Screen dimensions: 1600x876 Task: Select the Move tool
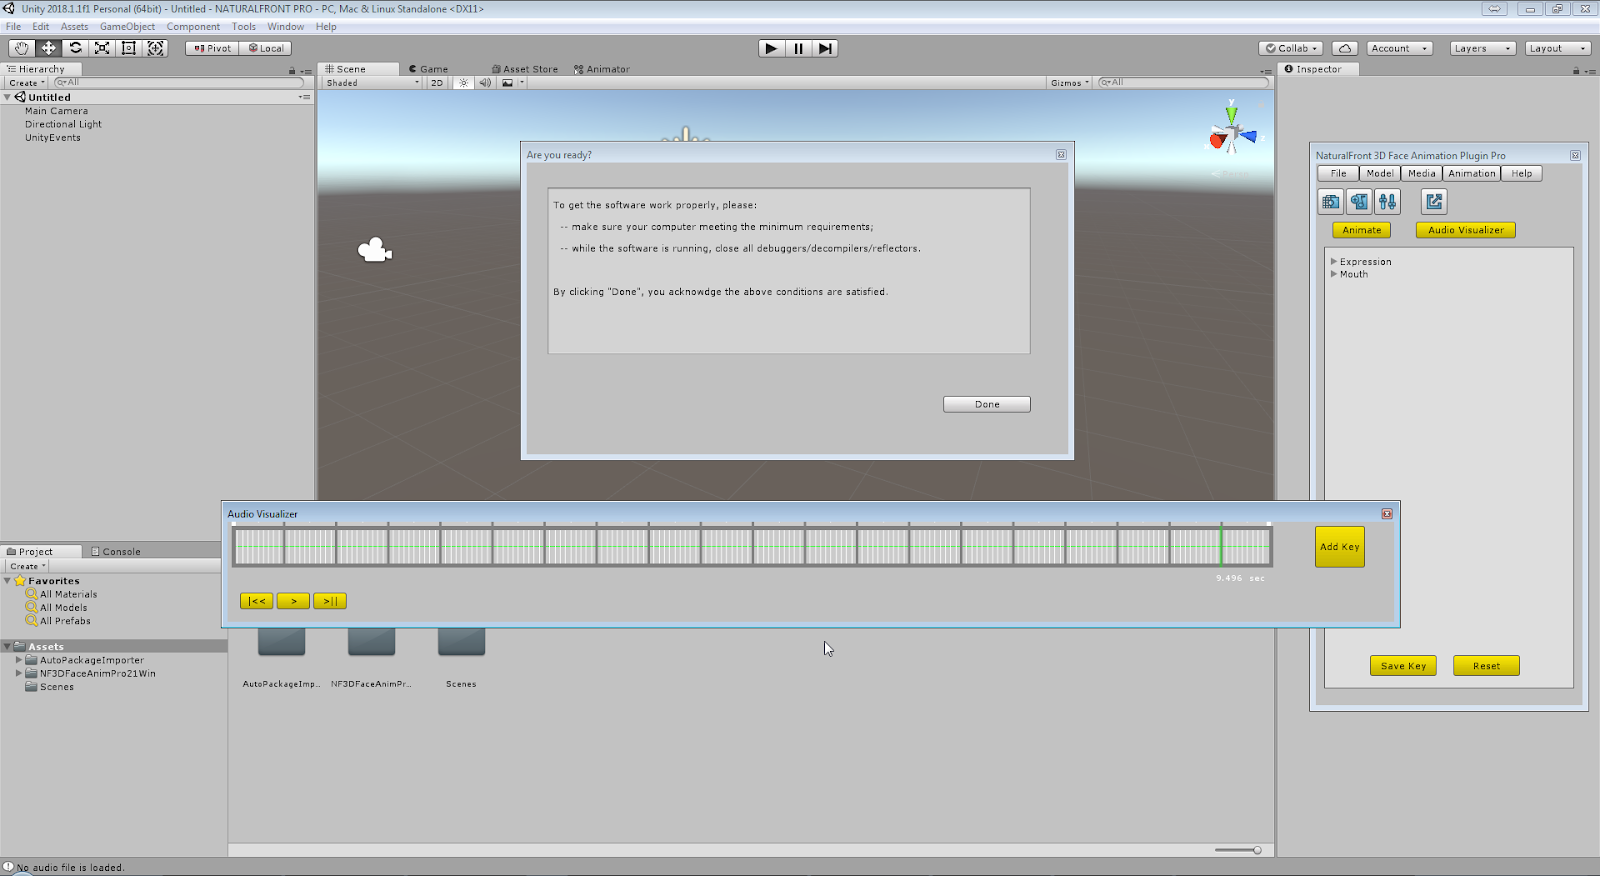tap(48, 48)
